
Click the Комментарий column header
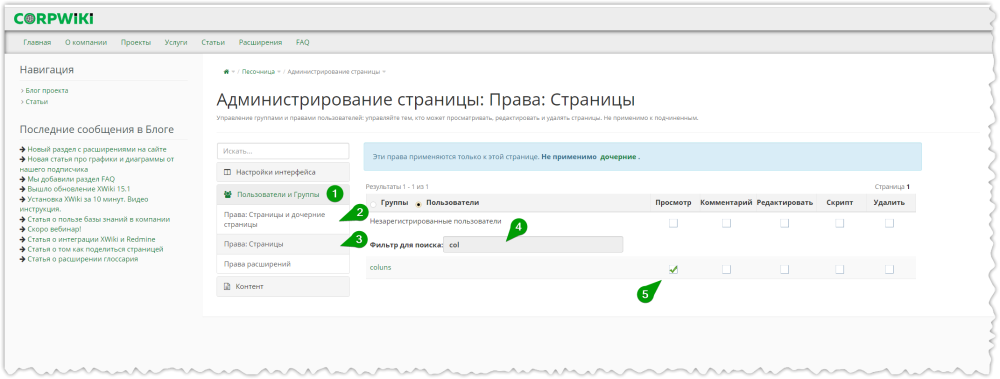(726, 203)
